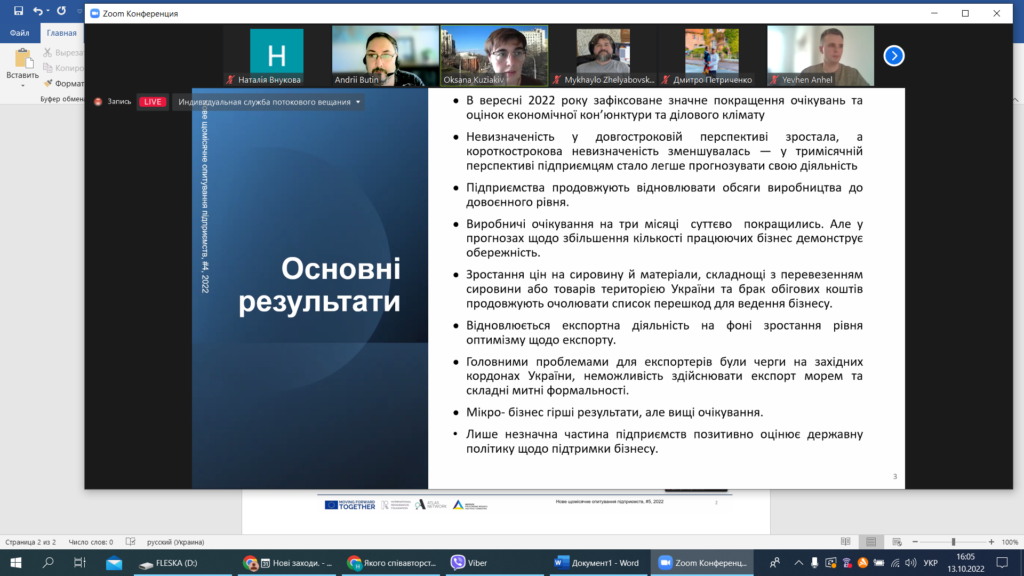Switch Word to Read Mode view
This screenshot has height=576, width=1024.
(x=846, y=541)
